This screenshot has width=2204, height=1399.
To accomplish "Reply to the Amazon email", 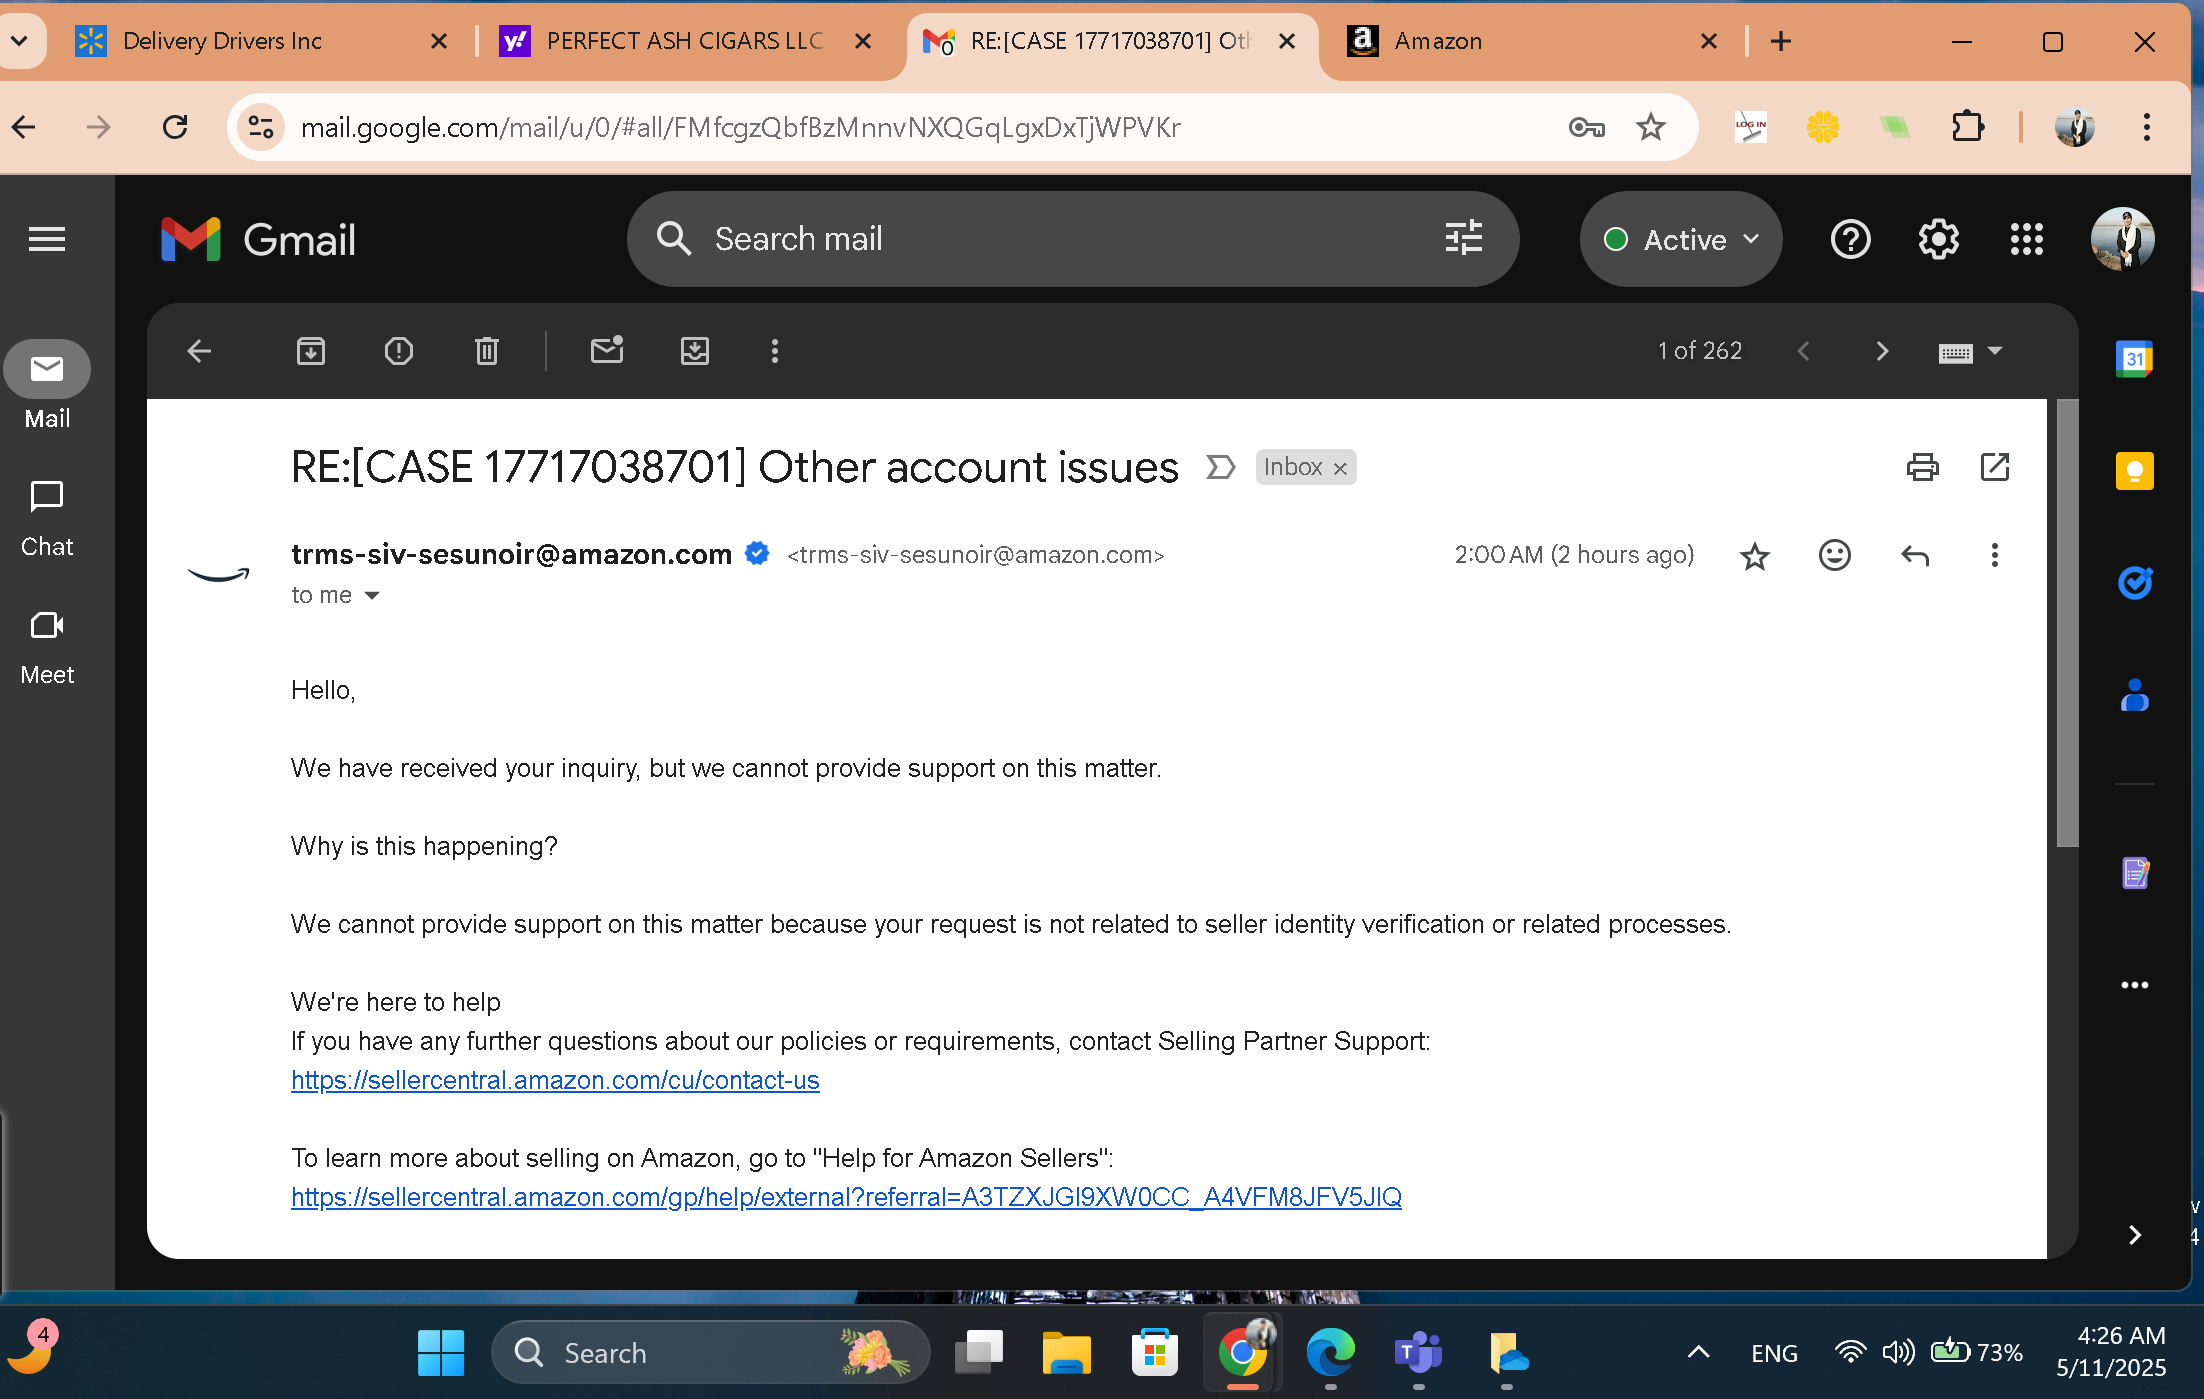I will point(1915,555).
